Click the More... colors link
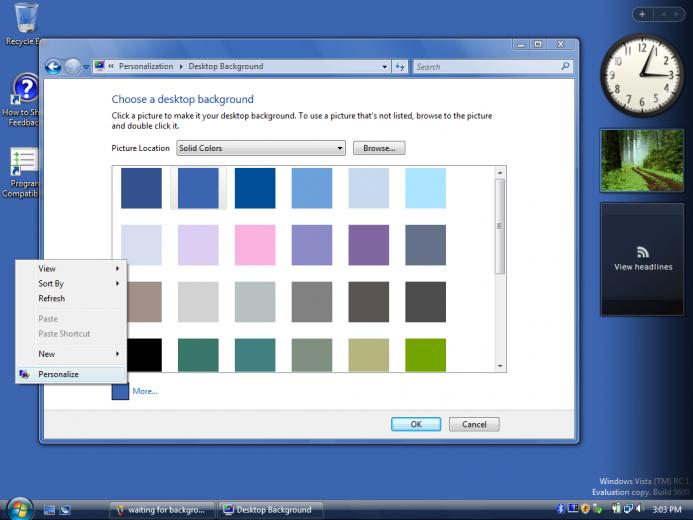Viewport: 693px width, 520px height. 145,391
